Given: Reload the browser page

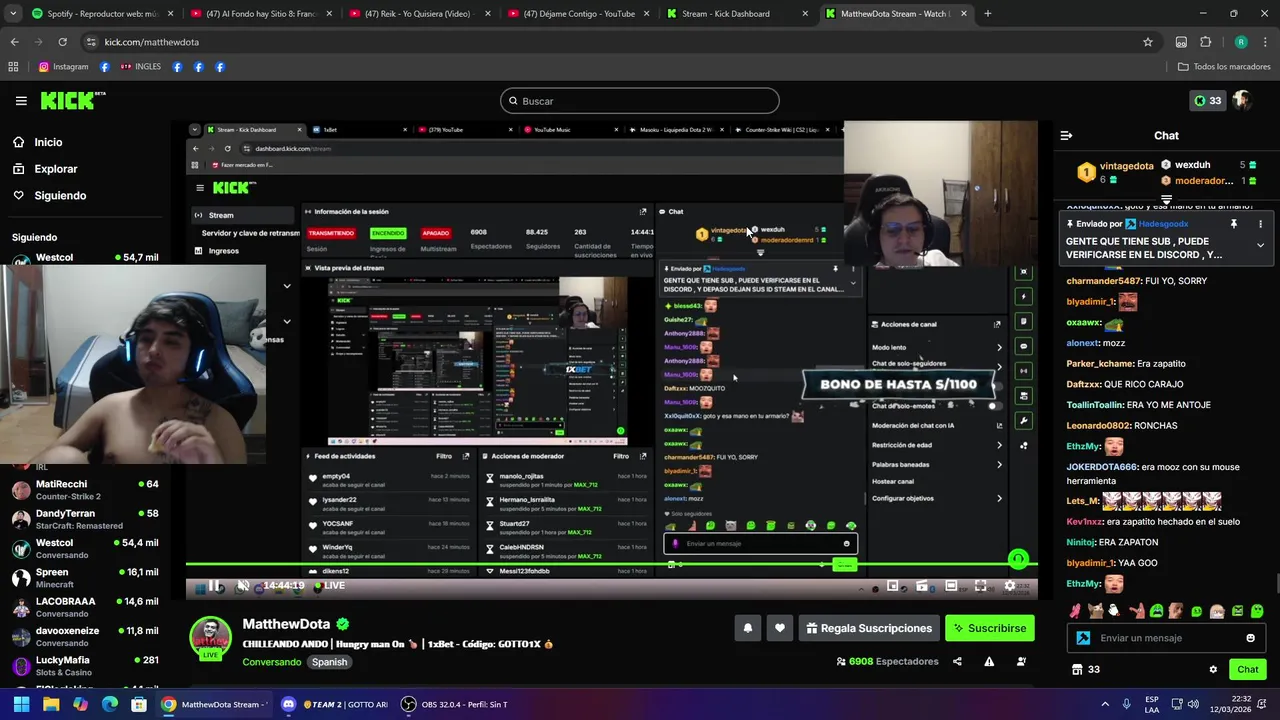Looking at the screenshot, I should [x=62, y=42].
